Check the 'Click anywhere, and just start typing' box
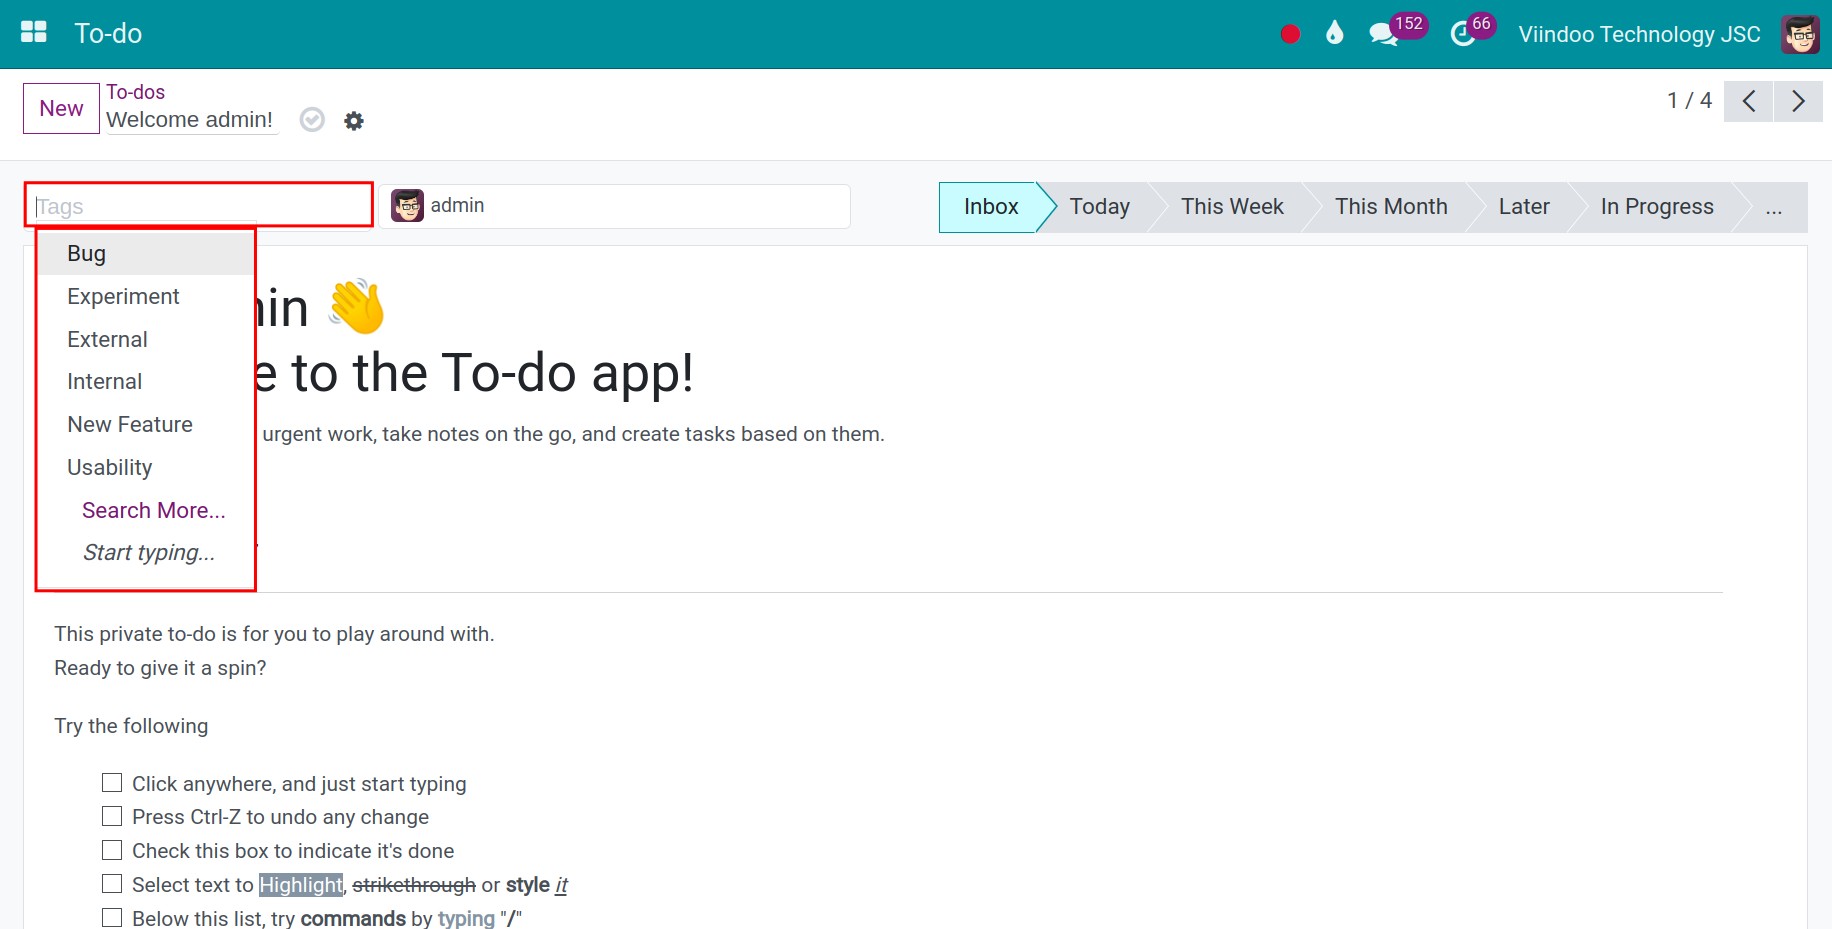Viewport: 1832px width, 929px height. (x=111, y=782)
